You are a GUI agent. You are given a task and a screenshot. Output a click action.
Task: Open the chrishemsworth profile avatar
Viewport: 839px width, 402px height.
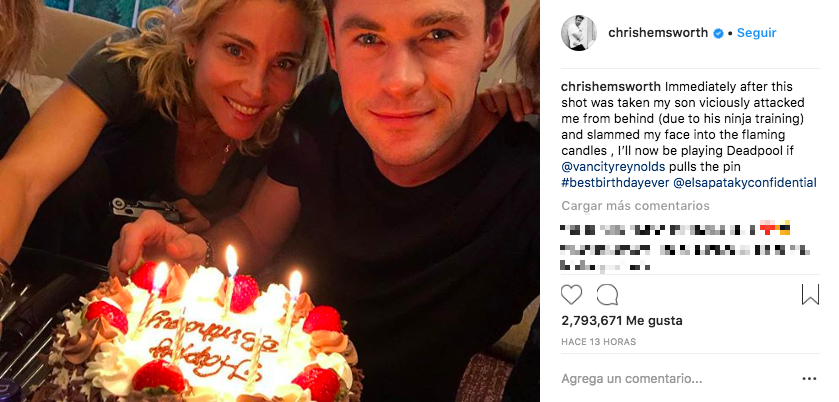[x=578, y=33]
